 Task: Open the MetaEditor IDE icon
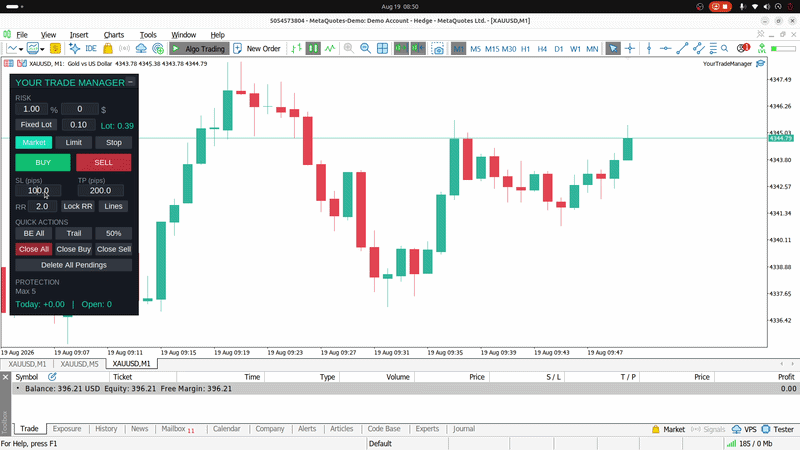coord(91,48)
